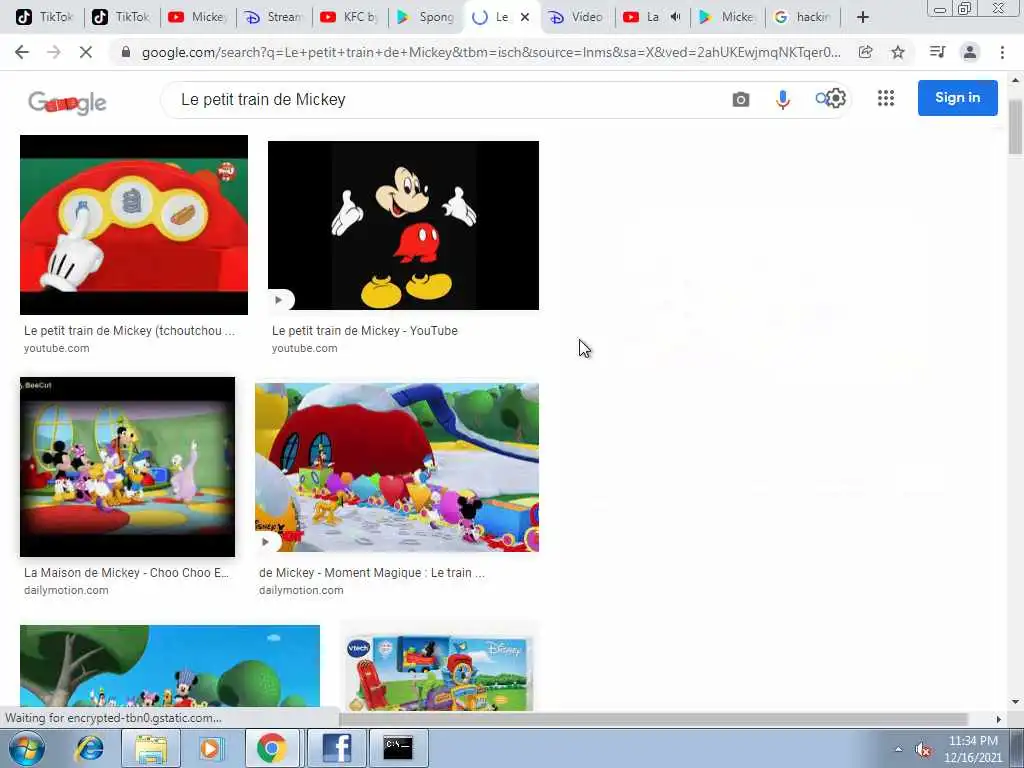Click 'La Maison de Mickey - Choo Choo E...' link
Screen dimensions: 1024x768
[126, 573]
